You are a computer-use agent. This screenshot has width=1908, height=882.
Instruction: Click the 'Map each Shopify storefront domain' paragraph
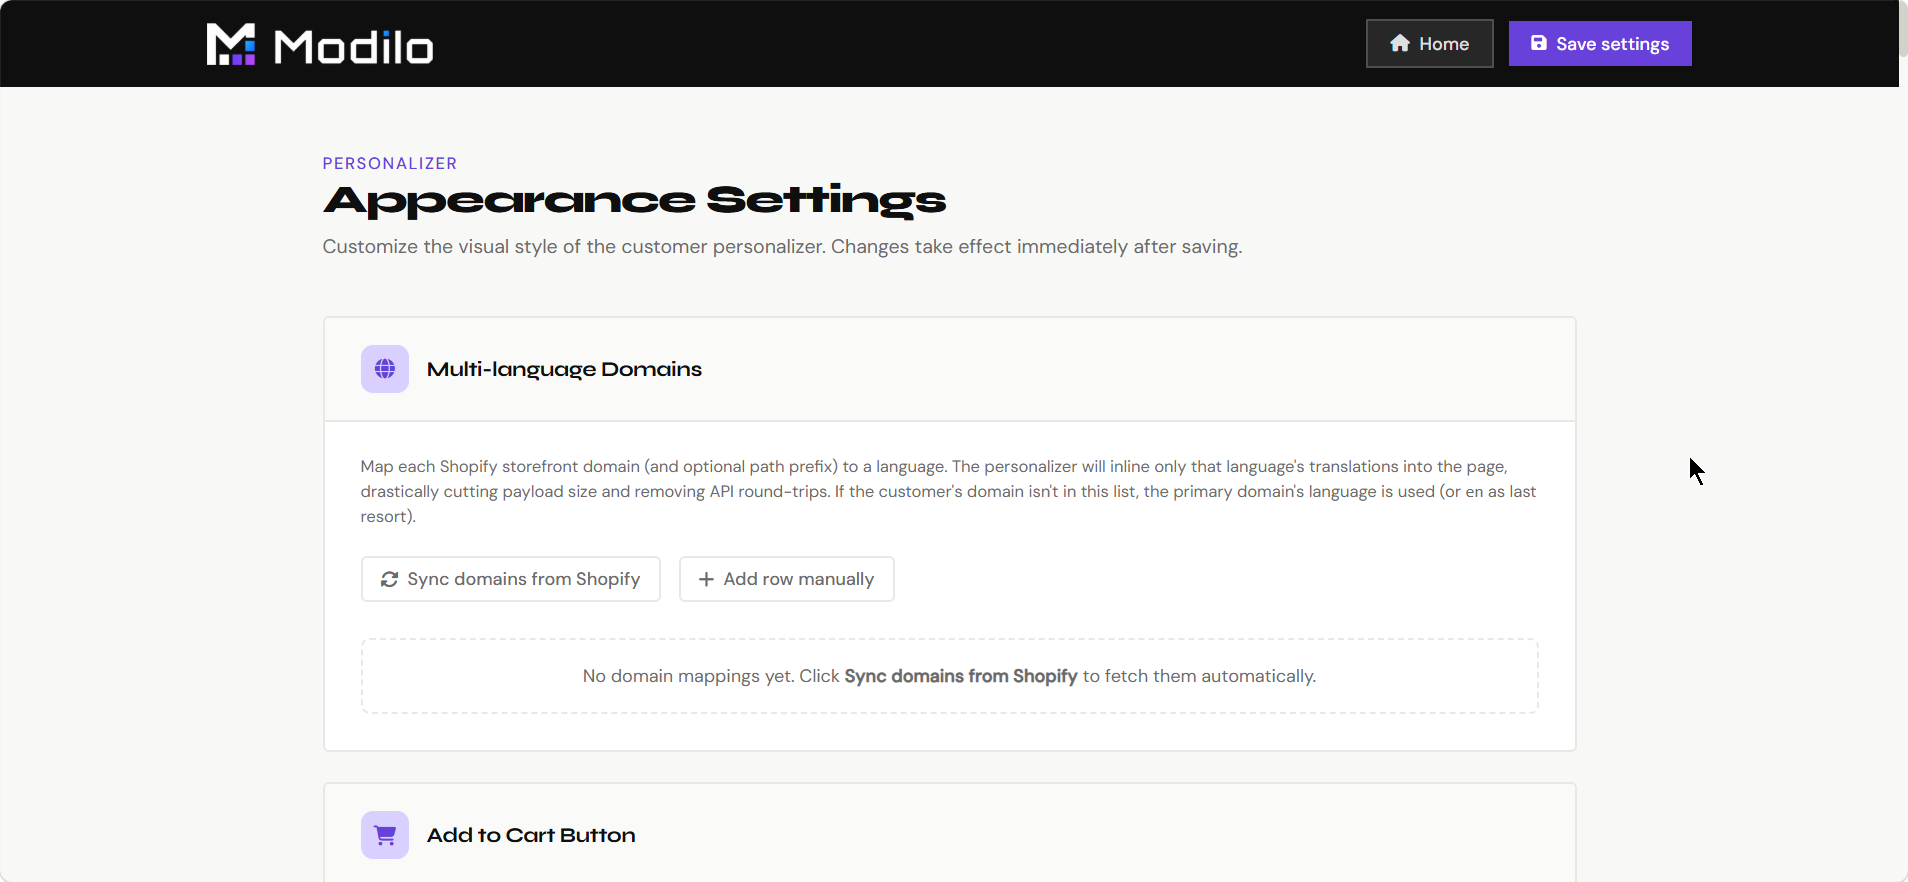tap(949, 491)
